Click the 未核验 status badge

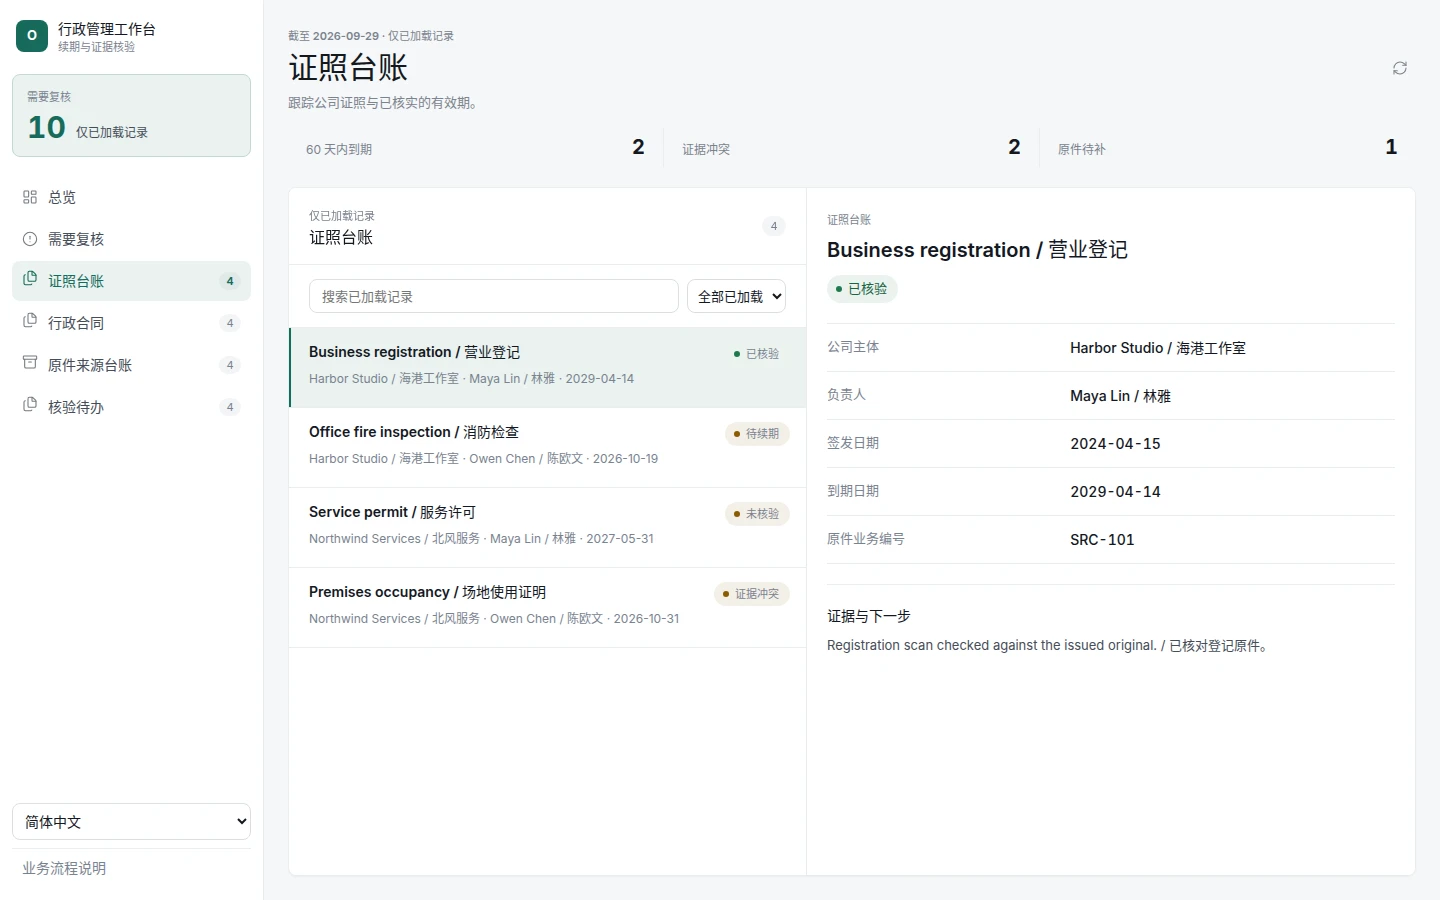(x=757, y=514)
